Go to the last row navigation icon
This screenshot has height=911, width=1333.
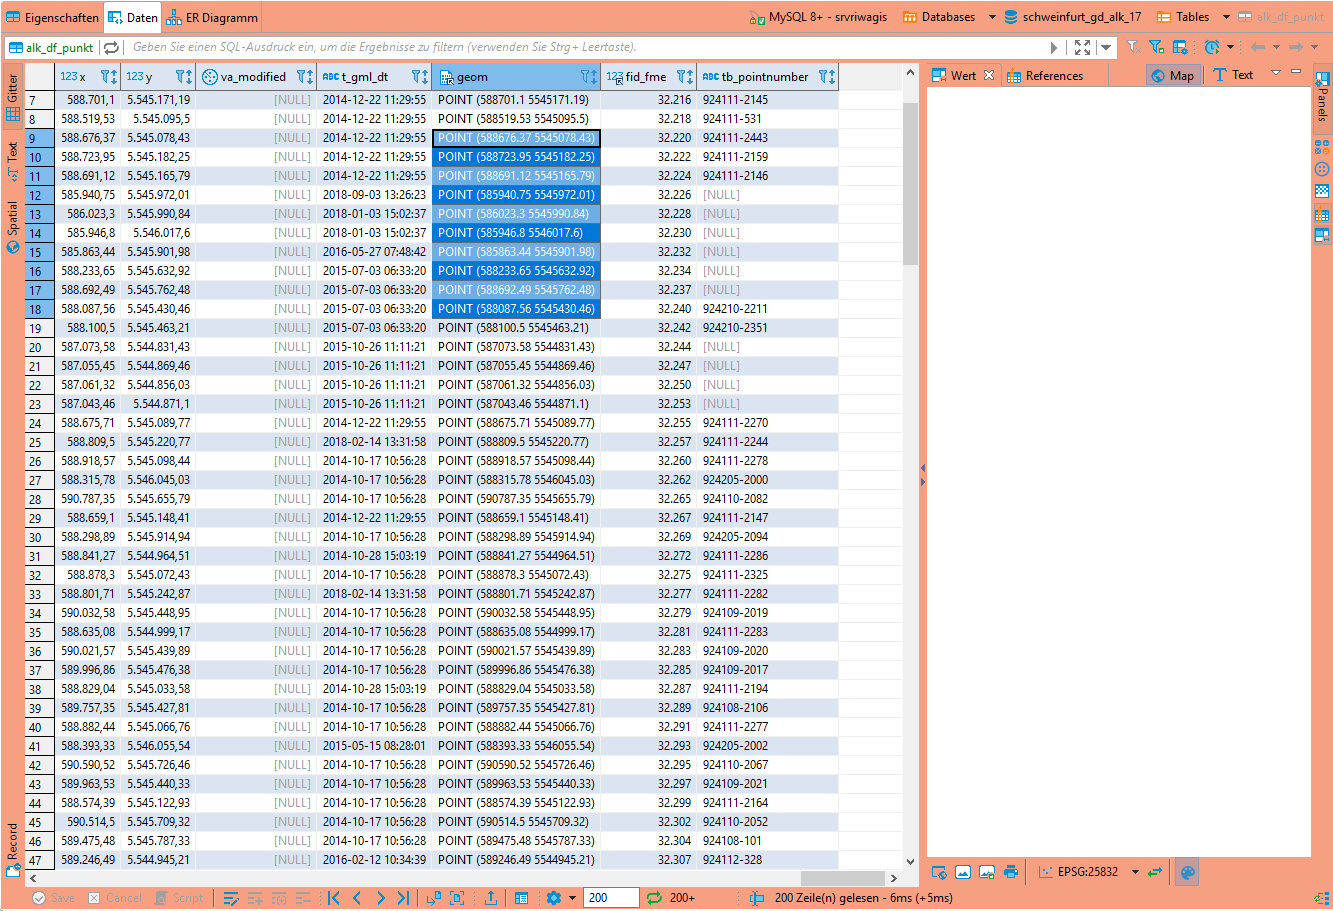click(x=403, y=898)
